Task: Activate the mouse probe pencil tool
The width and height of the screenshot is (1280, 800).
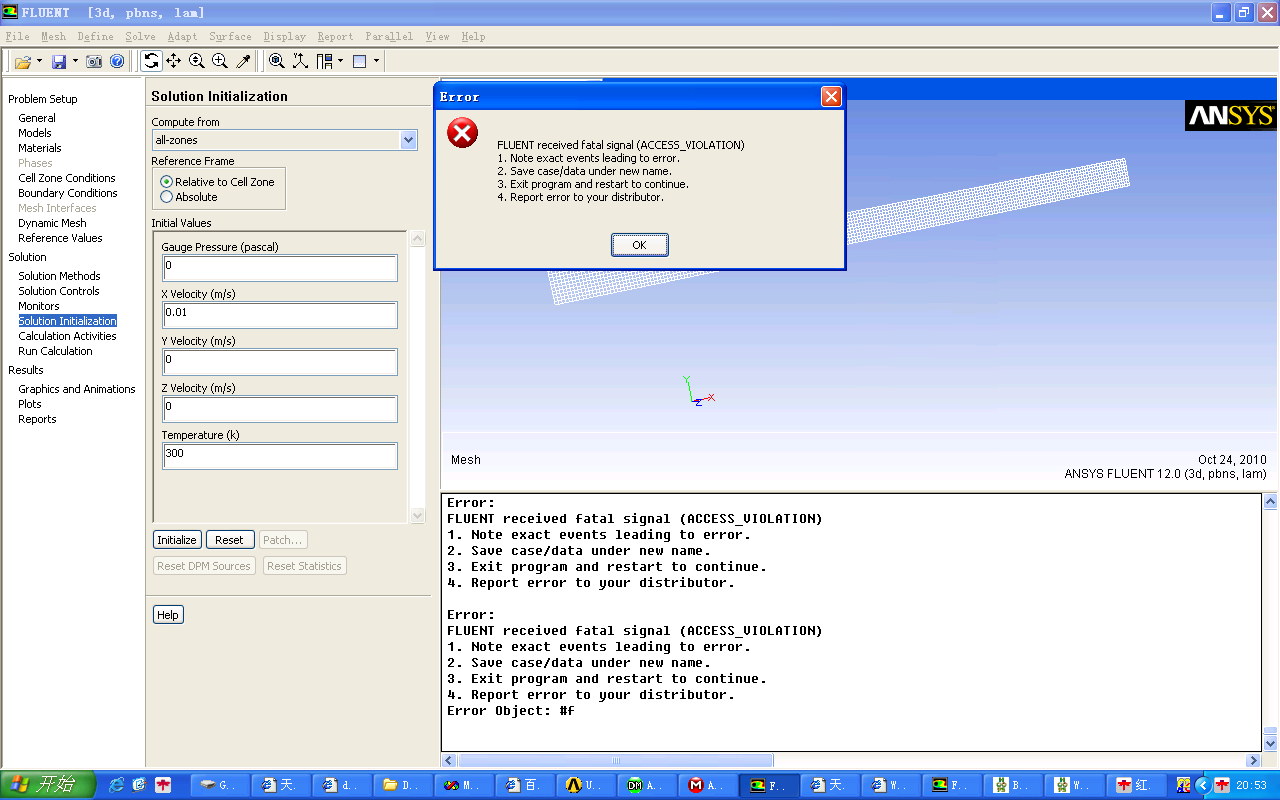Action: 244,61
